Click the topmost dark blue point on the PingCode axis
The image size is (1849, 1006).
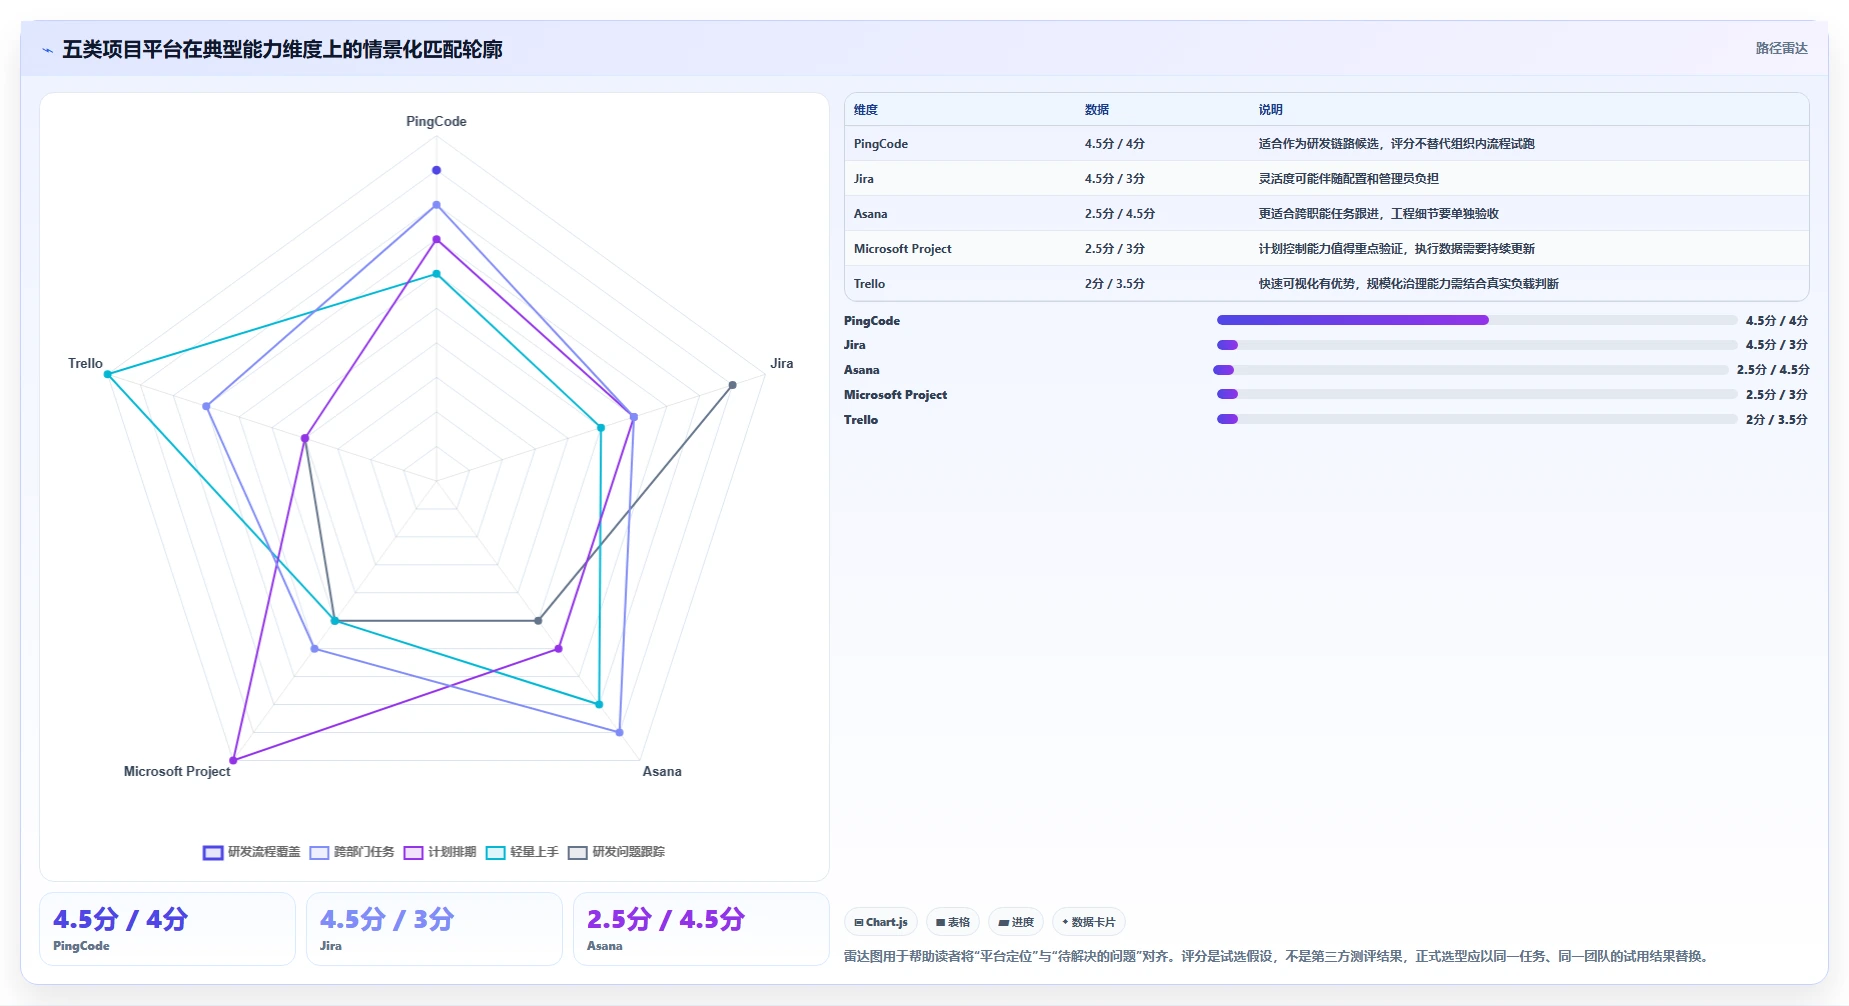(436, 170)
